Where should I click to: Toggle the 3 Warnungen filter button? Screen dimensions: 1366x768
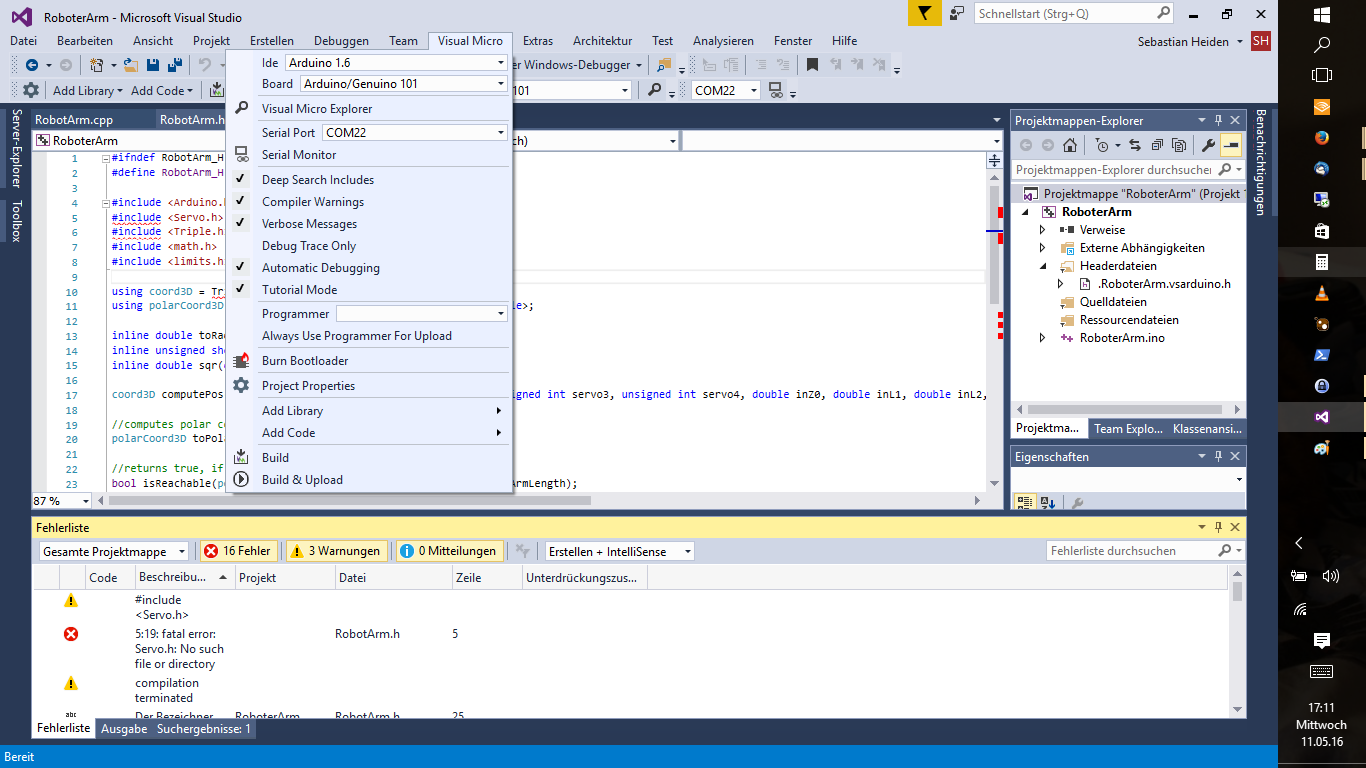(336, 551)
